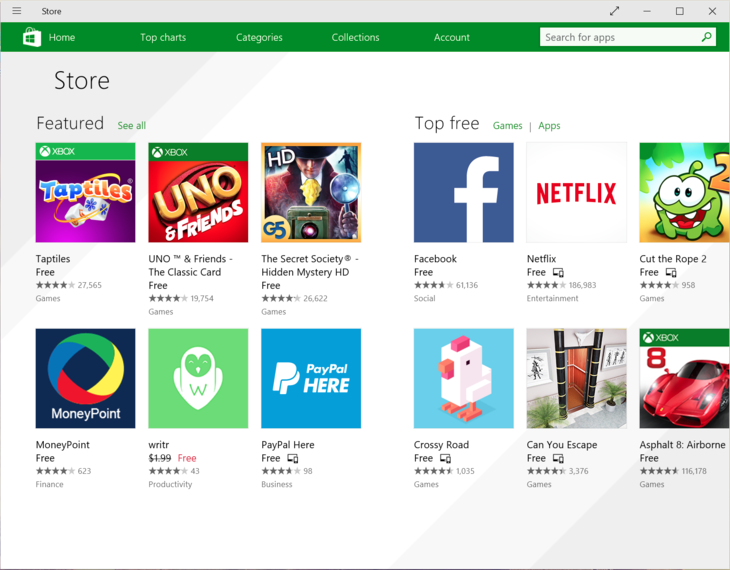Image resolution: width=730 pixels, height=570 pixels.
Task: Open the UNO & Friends app tile
Action: 198,192
